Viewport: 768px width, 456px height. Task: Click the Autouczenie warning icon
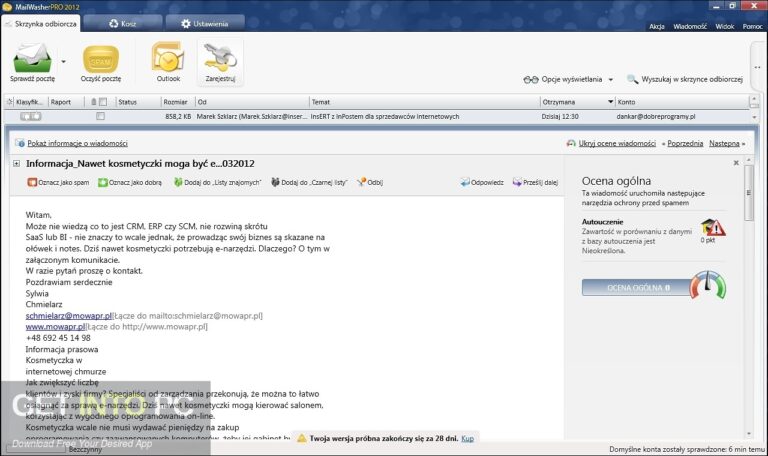[x=713, y=227]
